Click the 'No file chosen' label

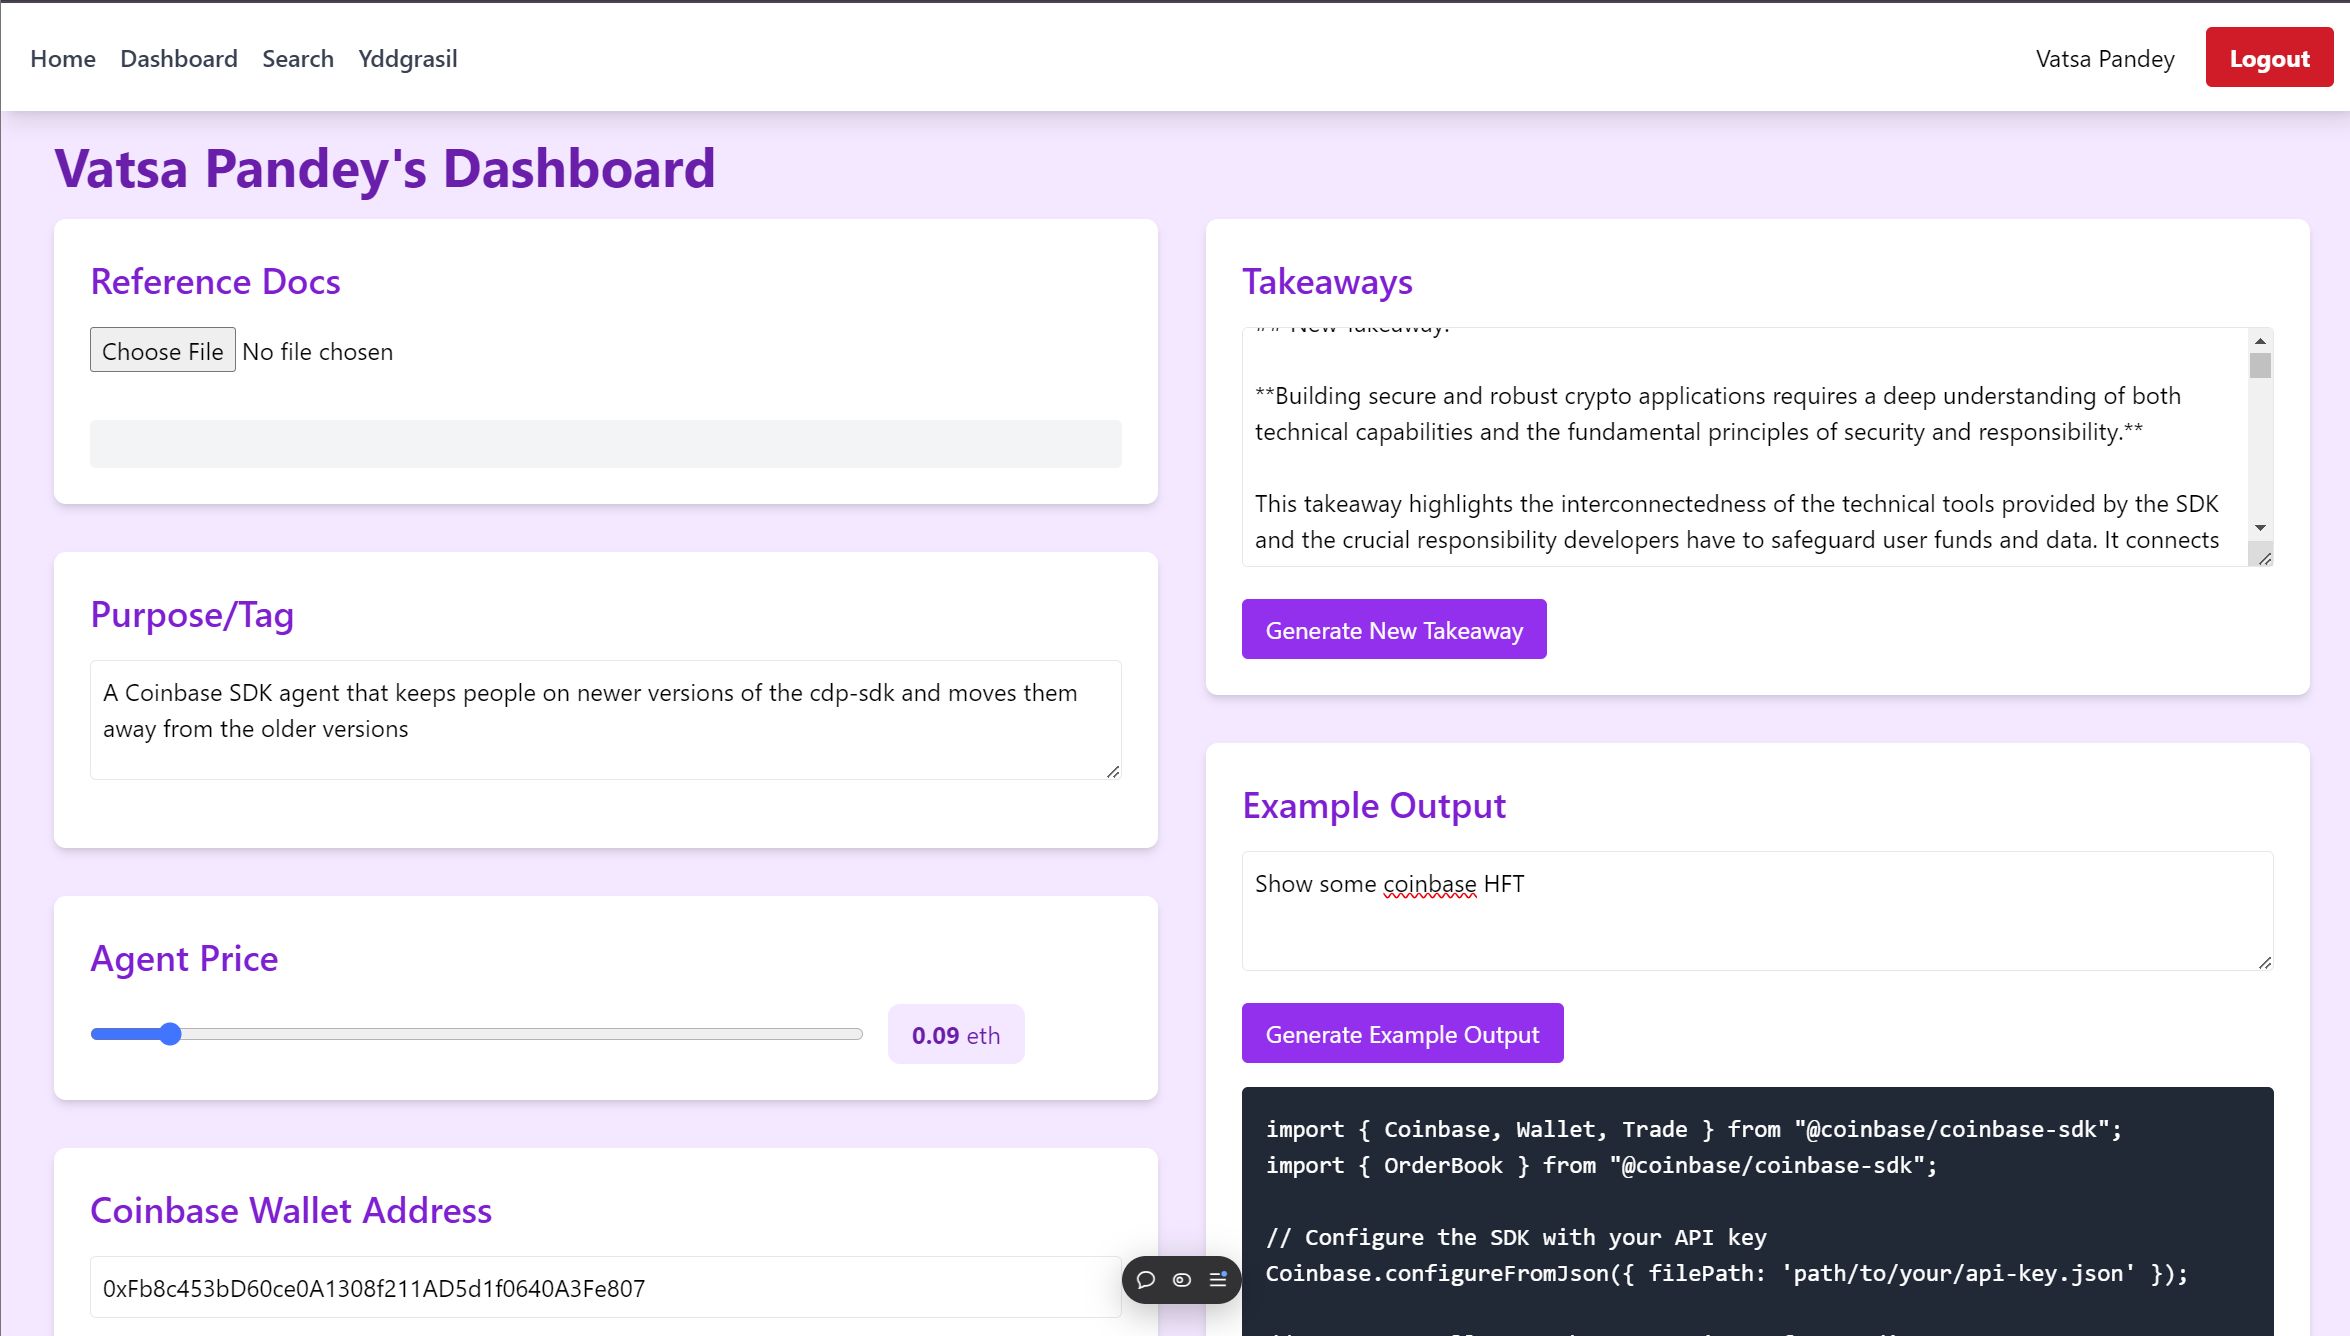[x=318, y=352]
